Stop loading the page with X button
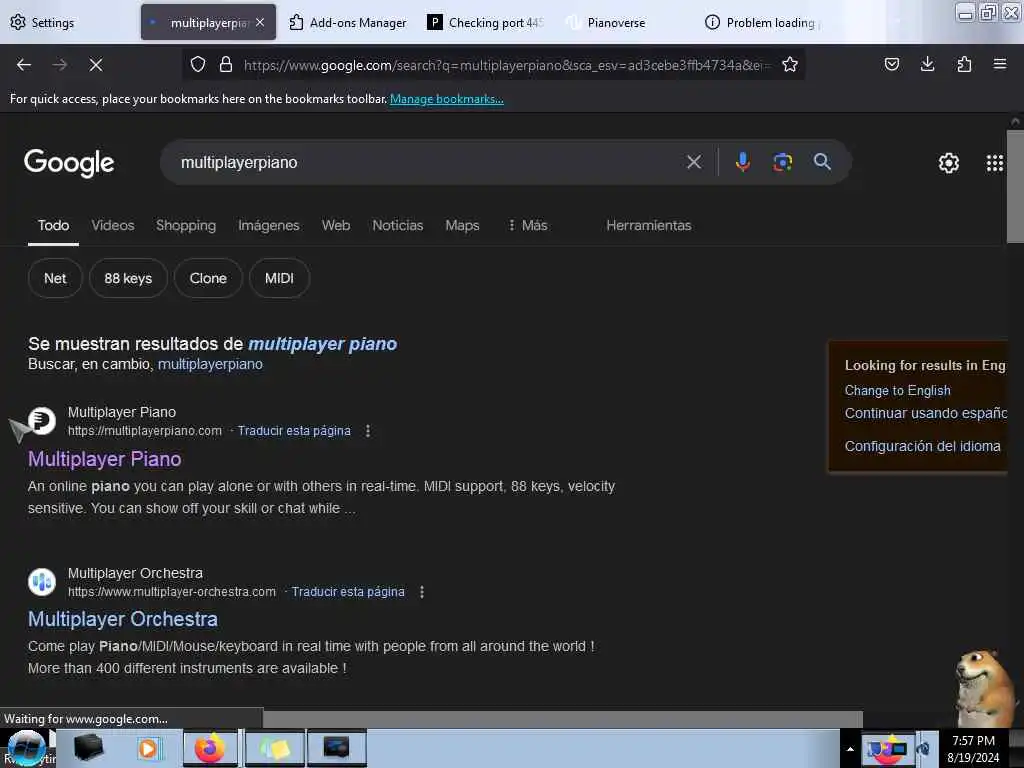1024x768 pixels. click(95, 65)
